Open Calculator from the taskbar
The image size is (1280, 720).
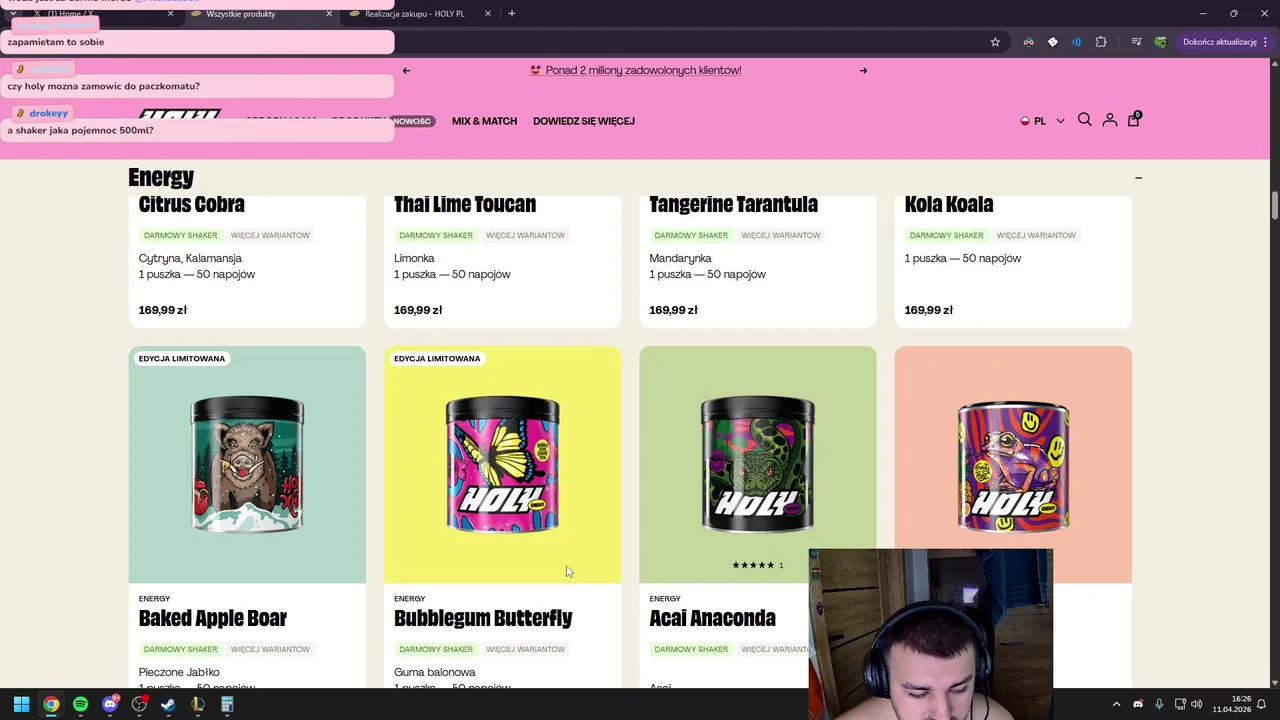[x=227, y=704]
